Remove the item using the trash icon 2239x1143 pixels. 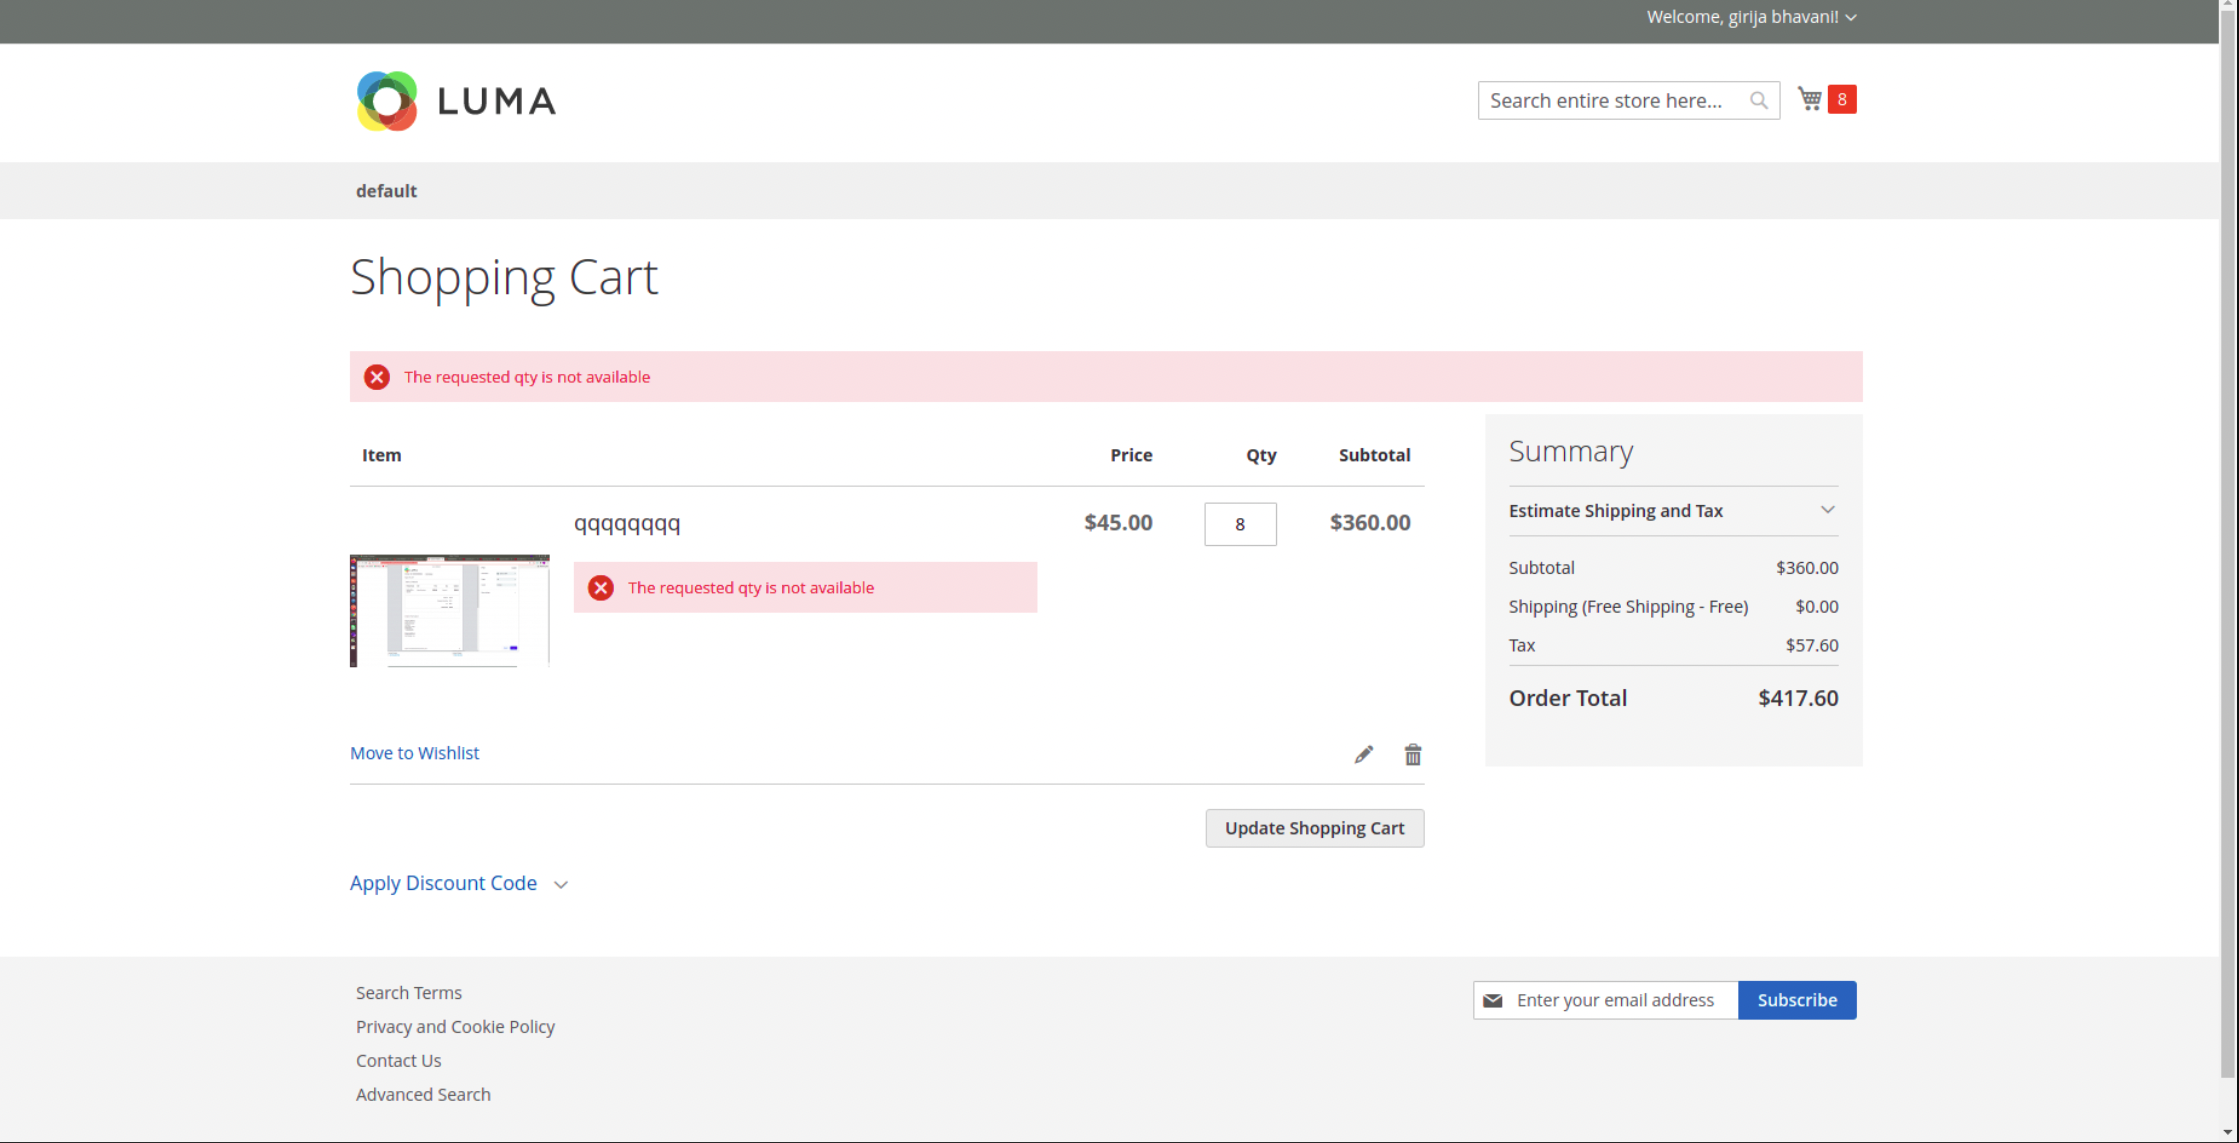coord(1413,754)
